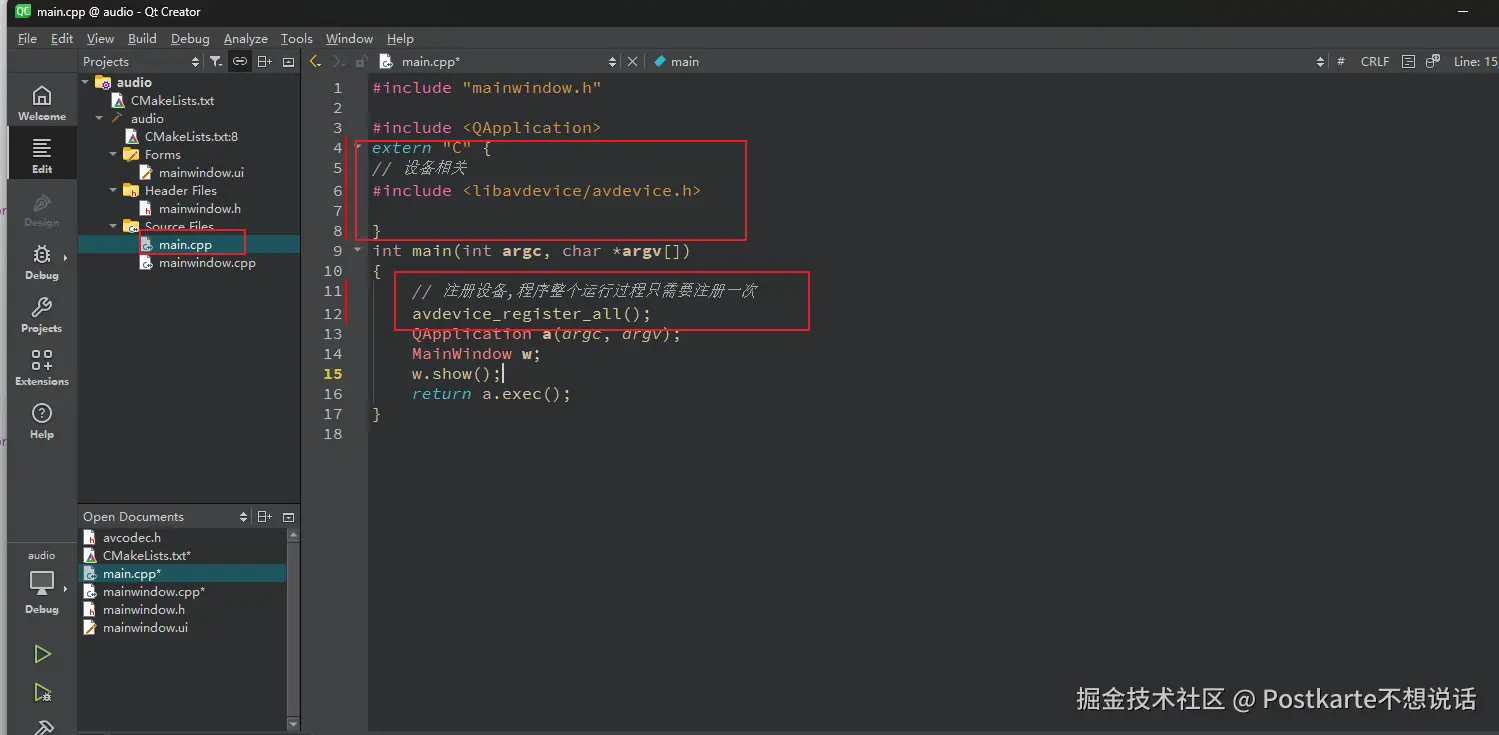Open the Window menu
The height and width of the screenshot is (735, 1499).
click(x=349, y=38)
